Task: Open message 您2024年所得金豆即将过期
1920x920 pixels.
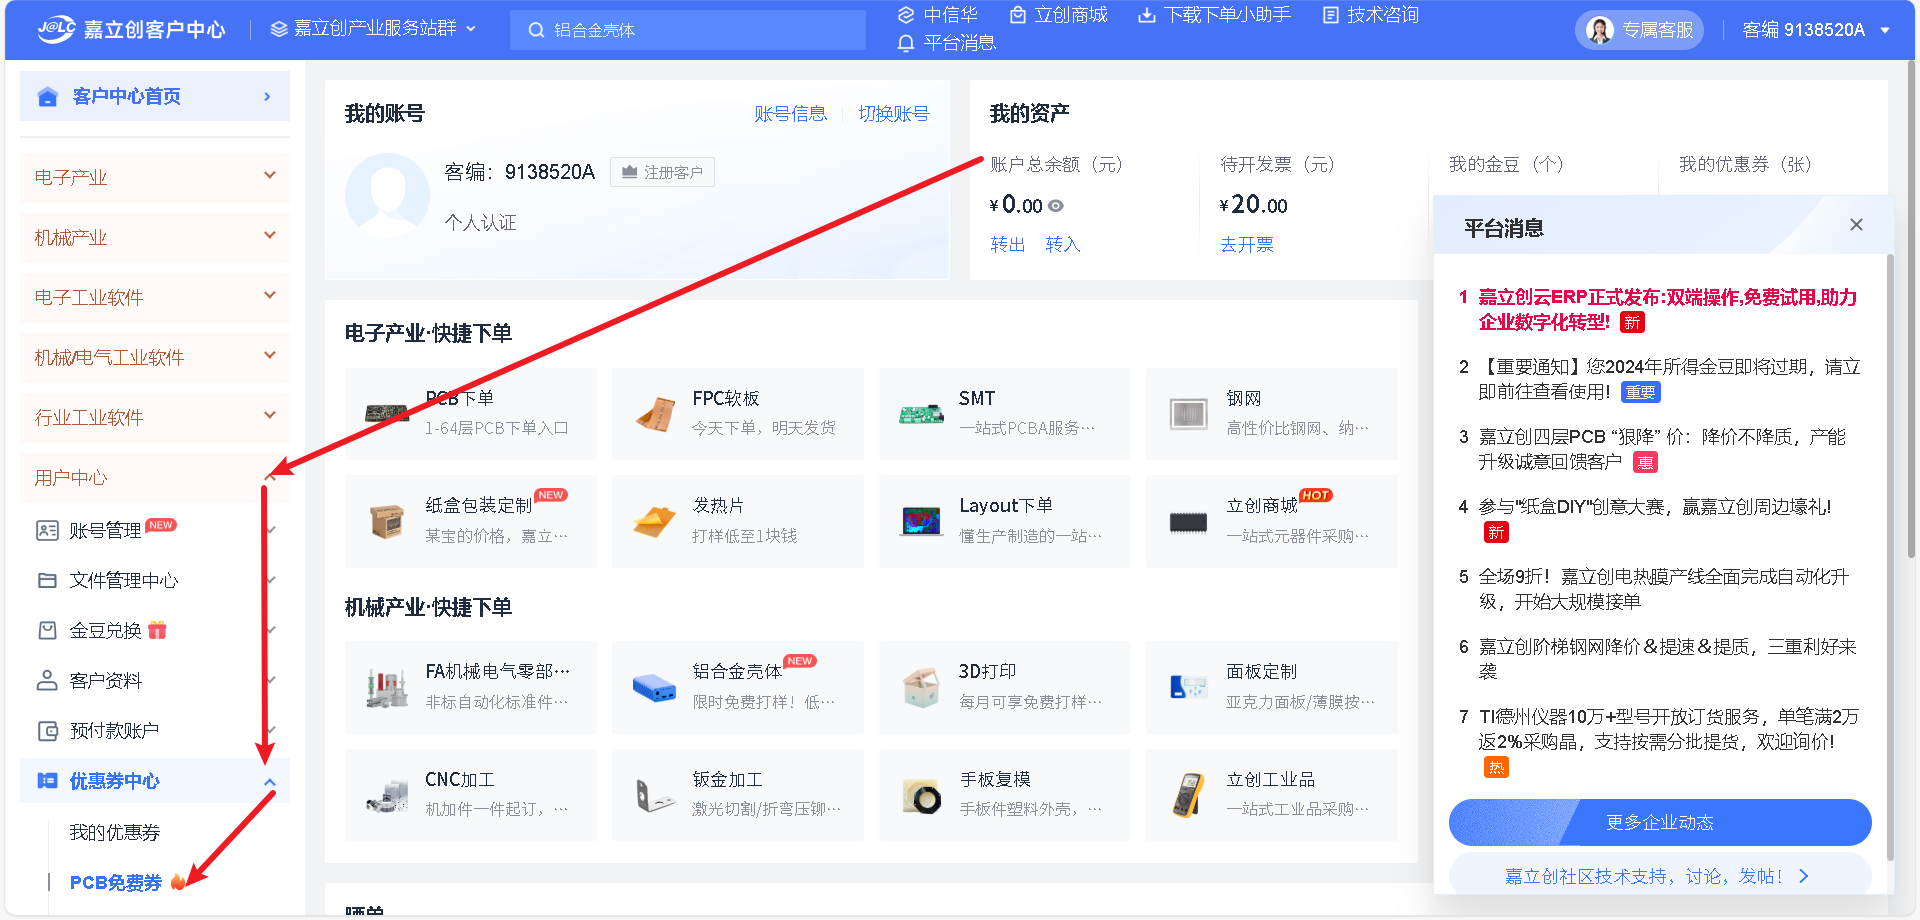Action: point(1668,379)
